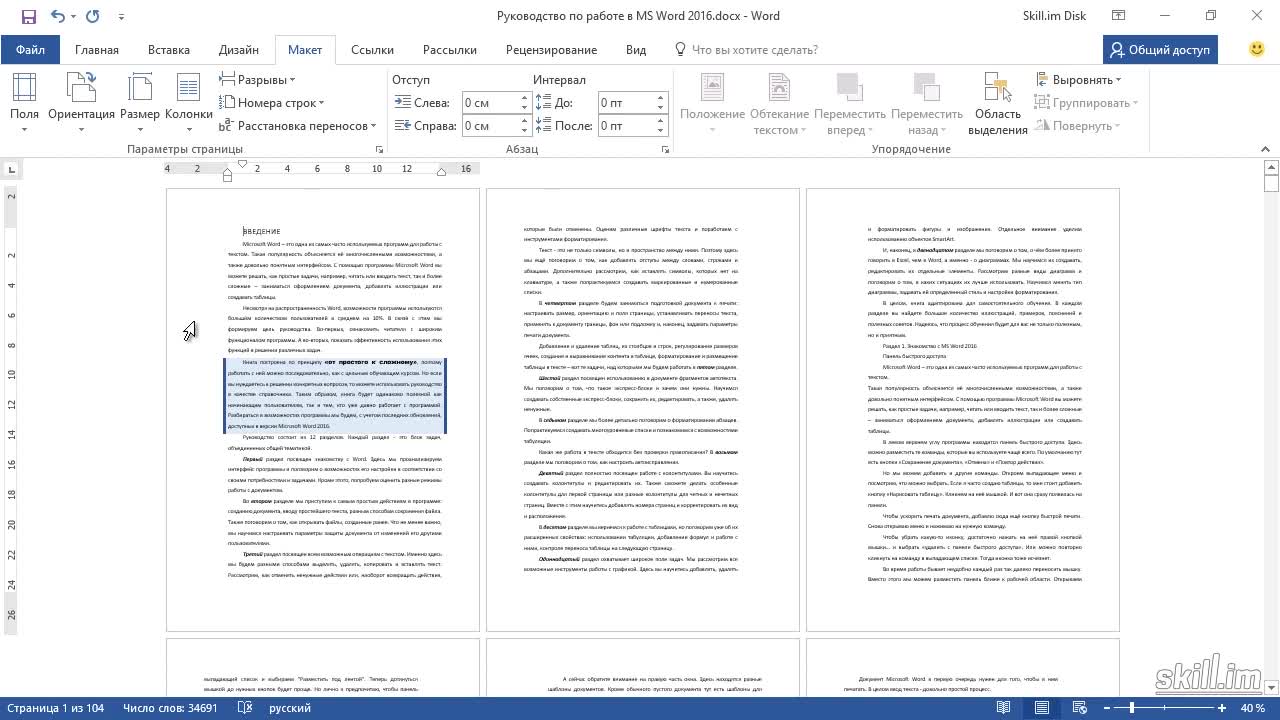Expand the Выровнять align dropdown
This screenshot has width=1280, height=720.
(x=1078, y=80)
